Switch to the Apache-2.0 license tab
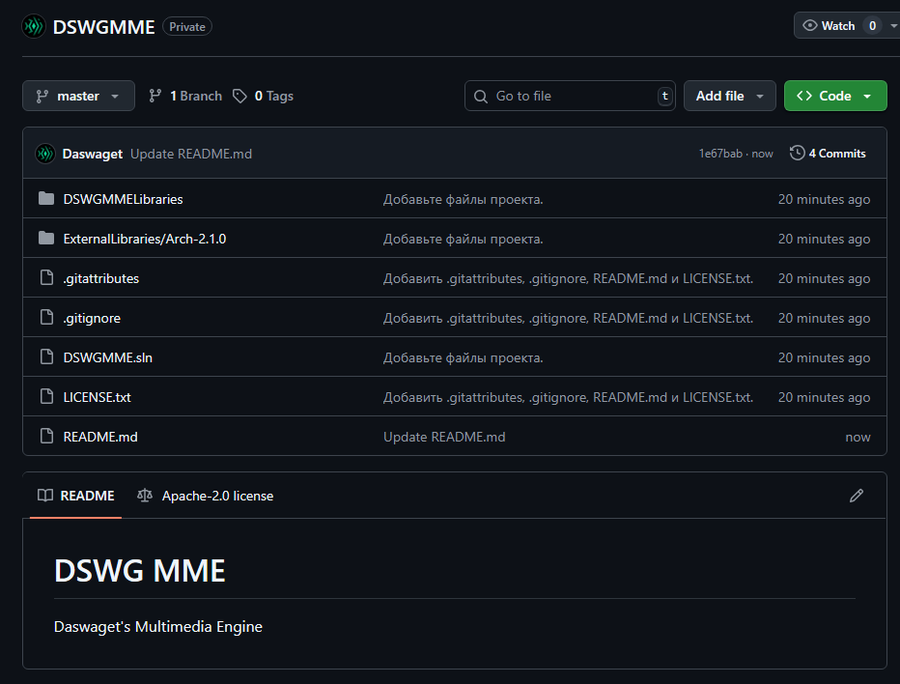Screen dimensions: 900x684 205,496
